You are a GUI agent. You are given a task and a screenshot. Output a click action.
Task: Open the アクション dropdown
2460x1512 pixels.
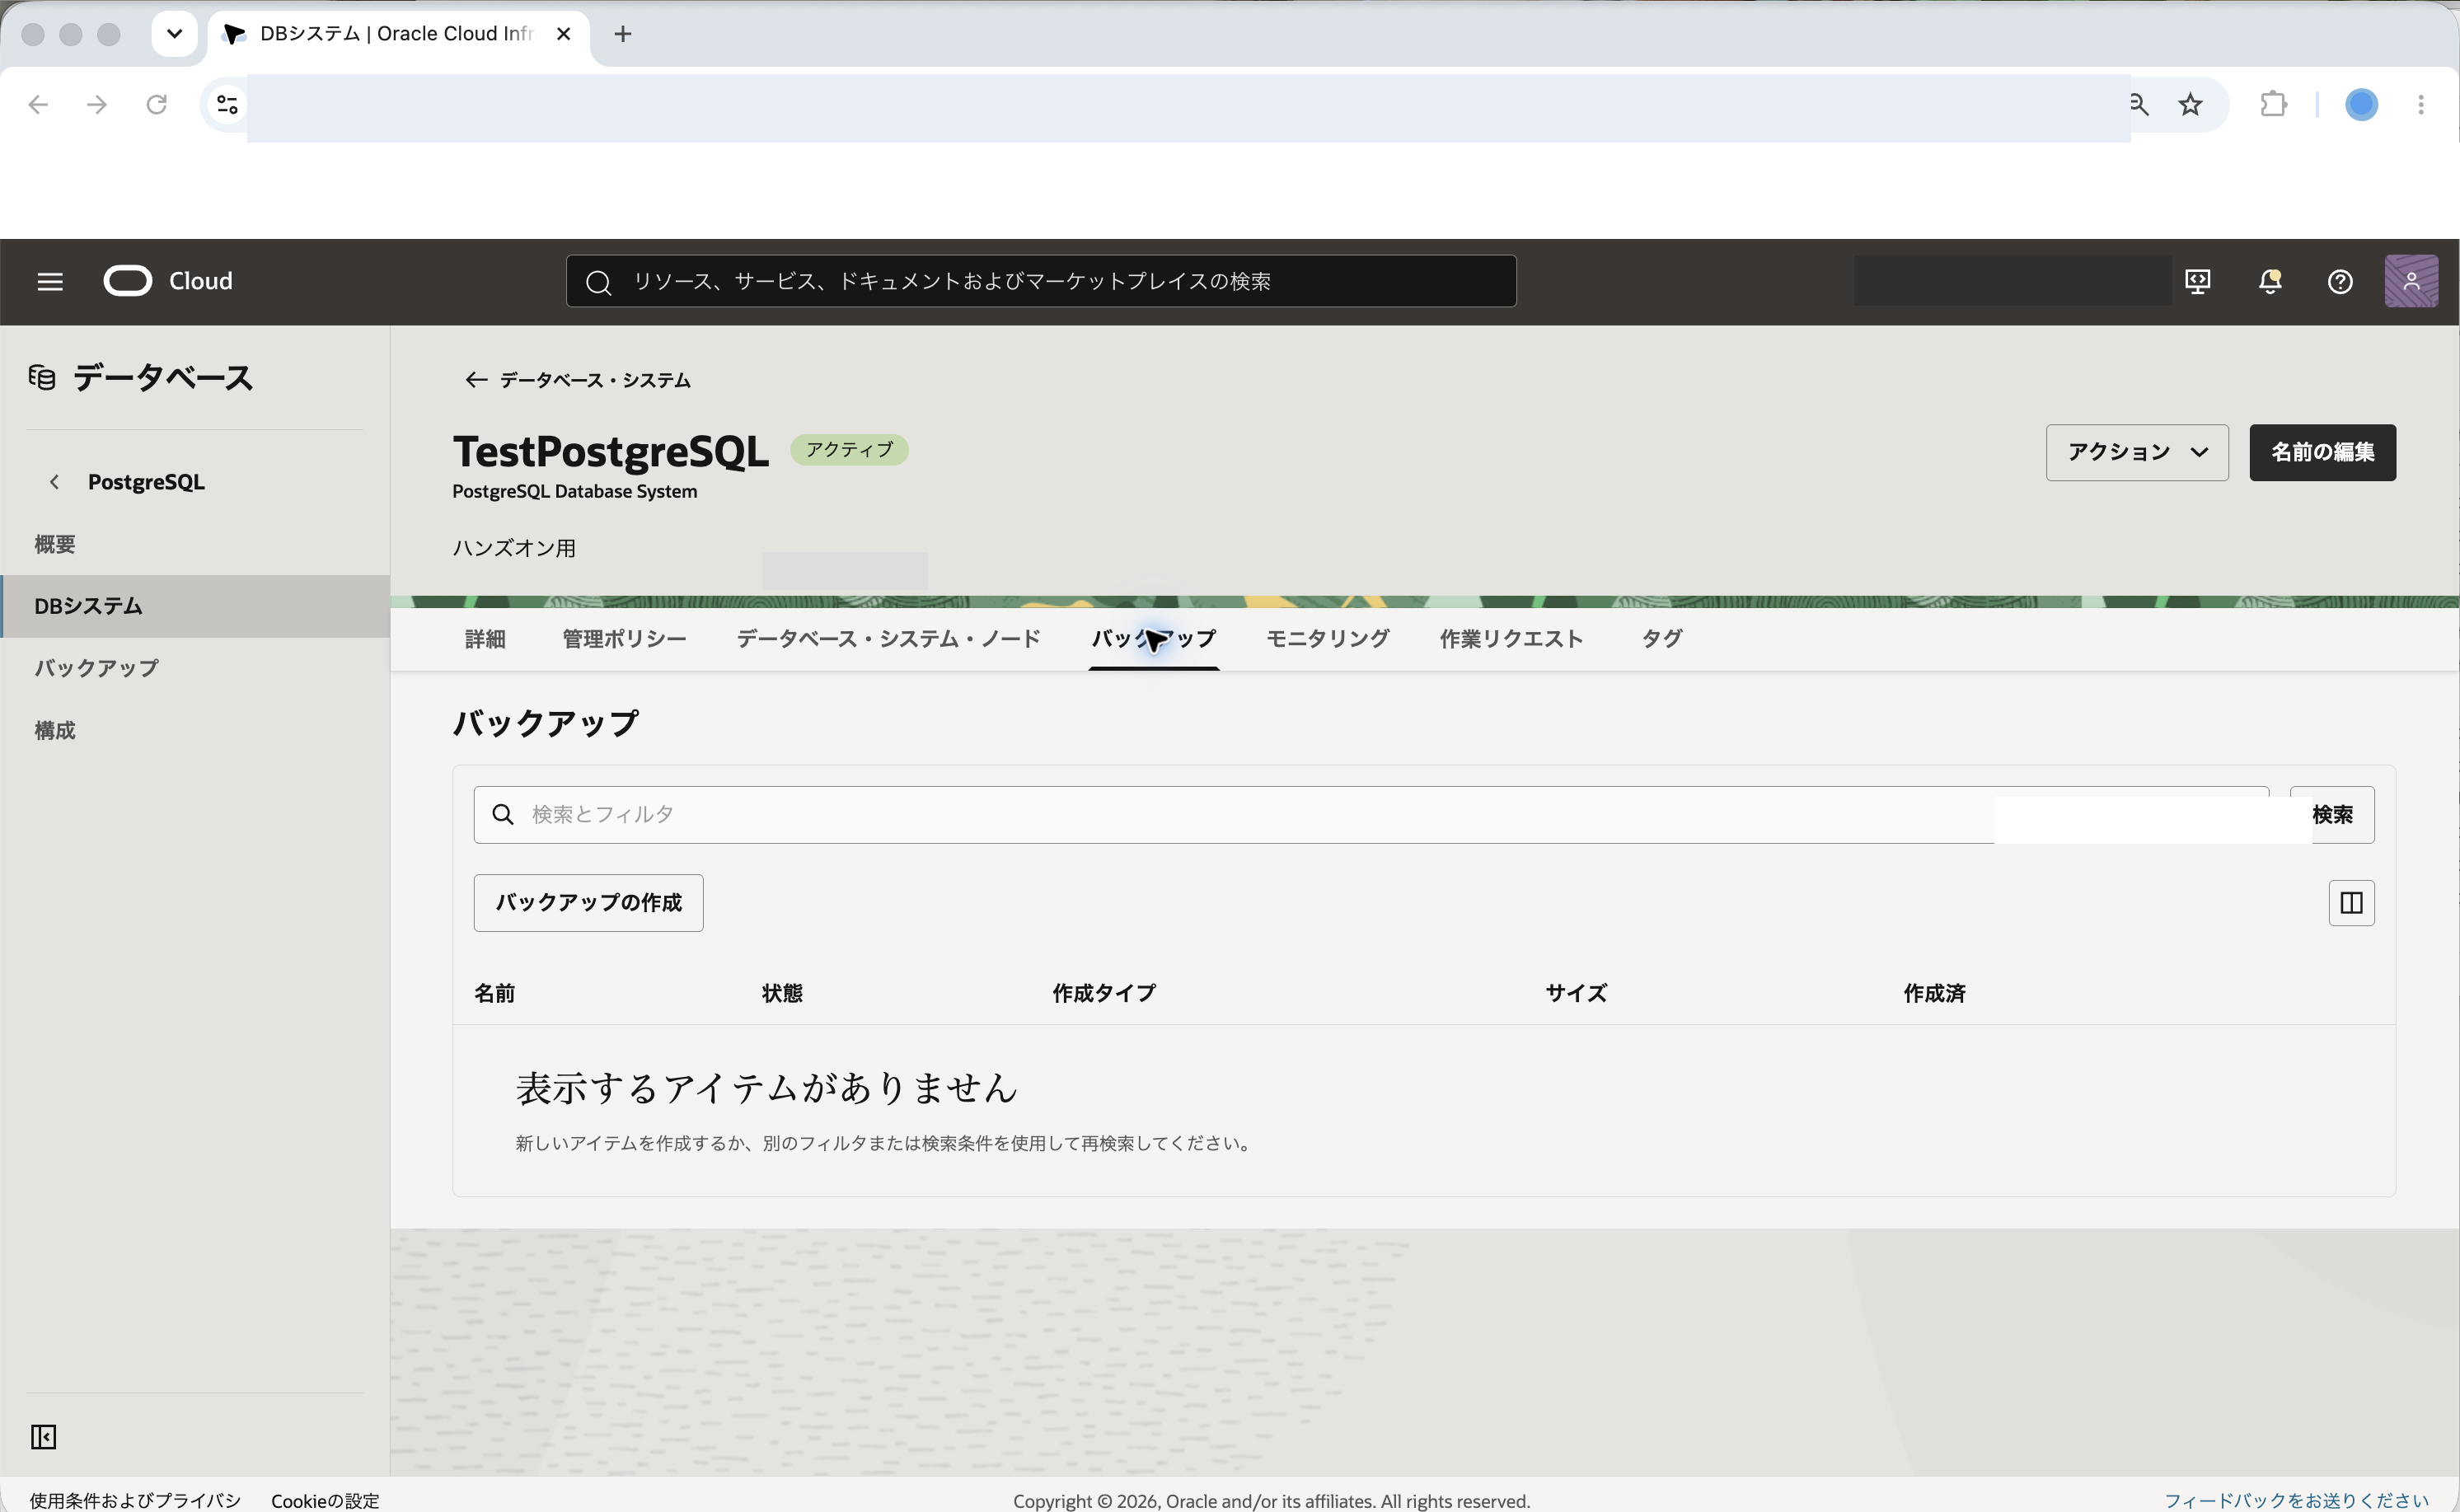pyautogui.click(x=2137, y=452)
